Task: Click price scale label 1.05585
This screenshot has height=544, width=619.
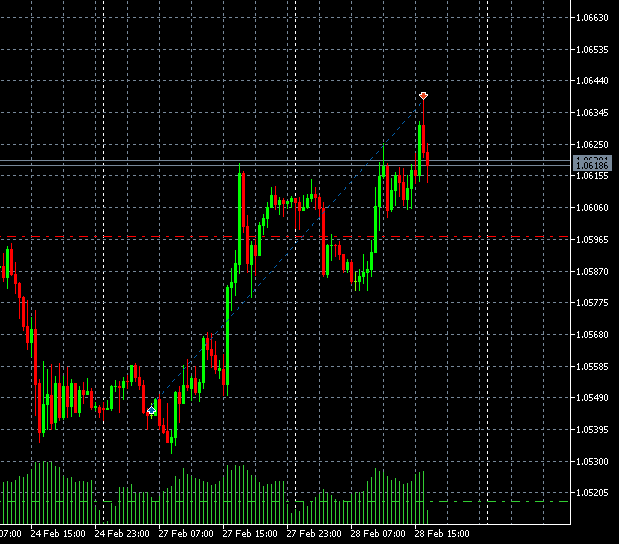Action: [593, 366]
